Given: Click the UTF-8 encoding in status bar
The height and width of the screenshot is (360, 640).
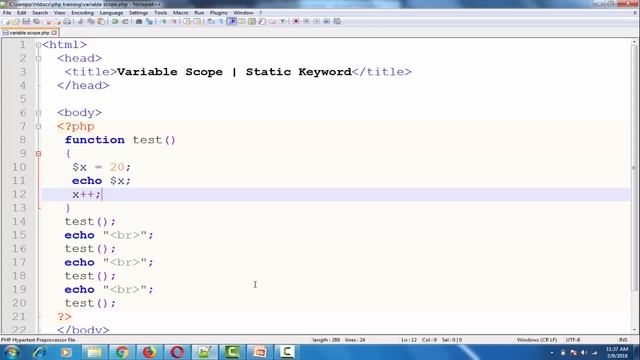Looking at the screenshot, I should [x=573, y=340].
